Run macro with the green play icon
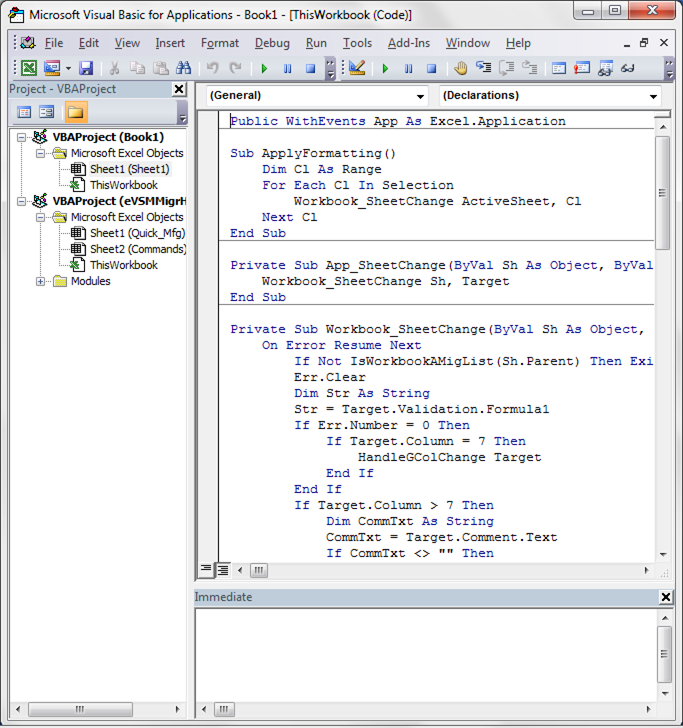Viewport: 683px width, 728px height. point(264,68)
